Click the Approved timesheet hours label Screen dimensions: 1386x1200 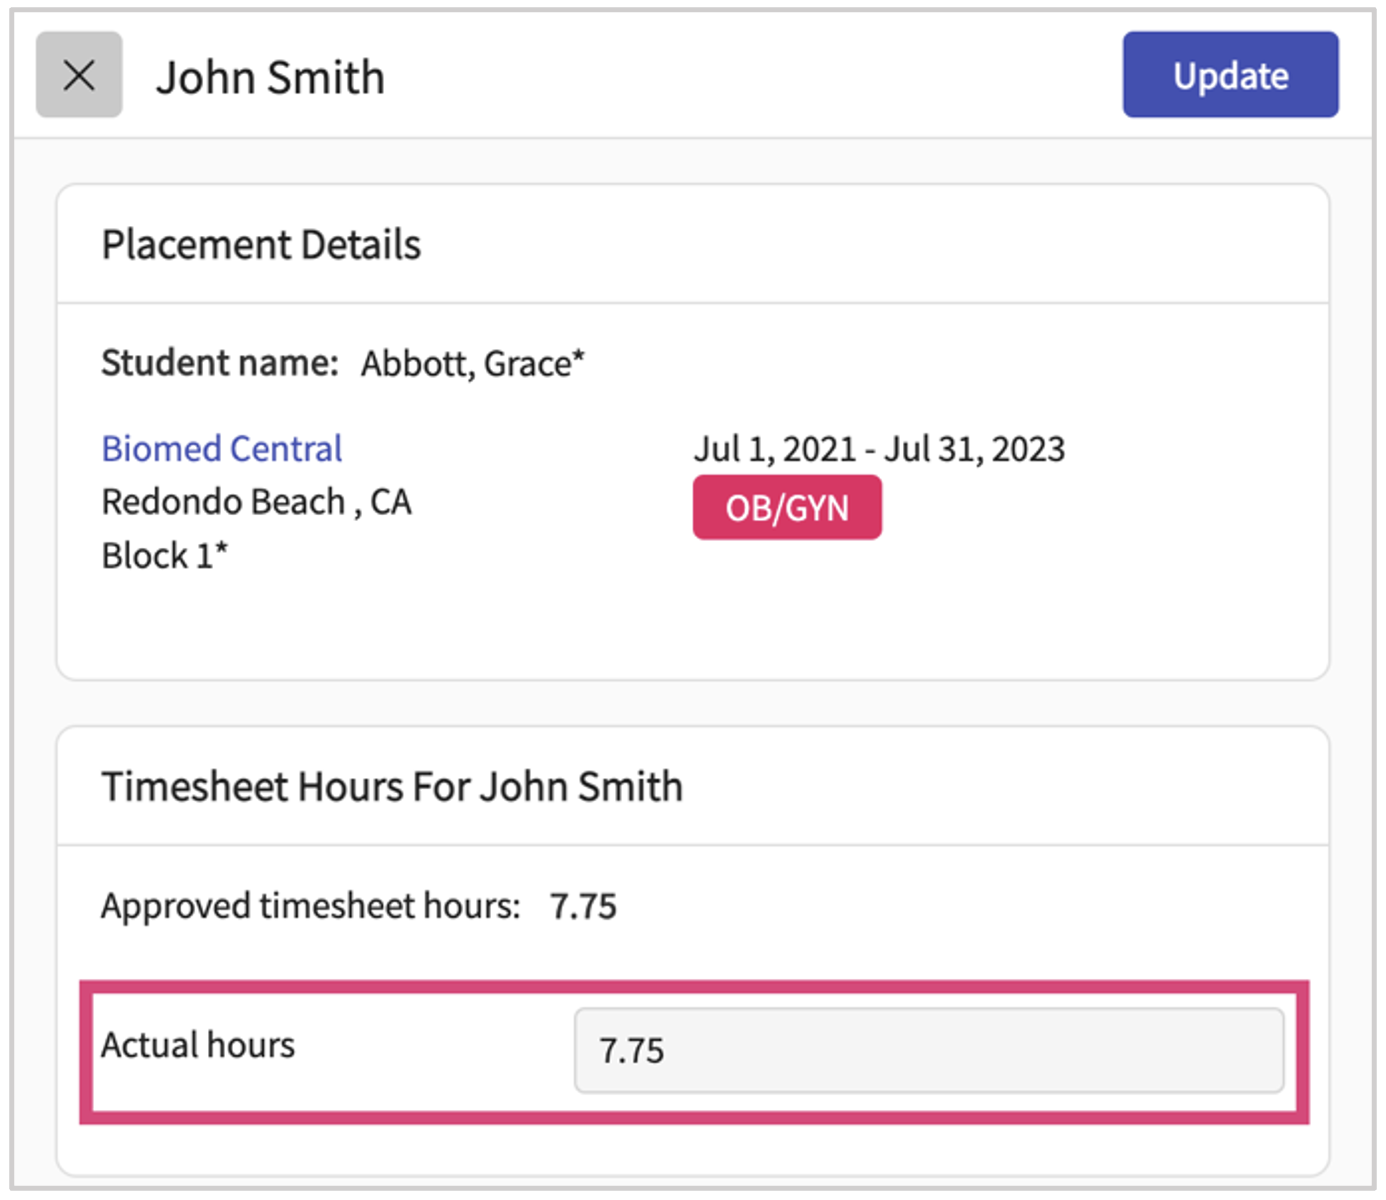[310, 906]
